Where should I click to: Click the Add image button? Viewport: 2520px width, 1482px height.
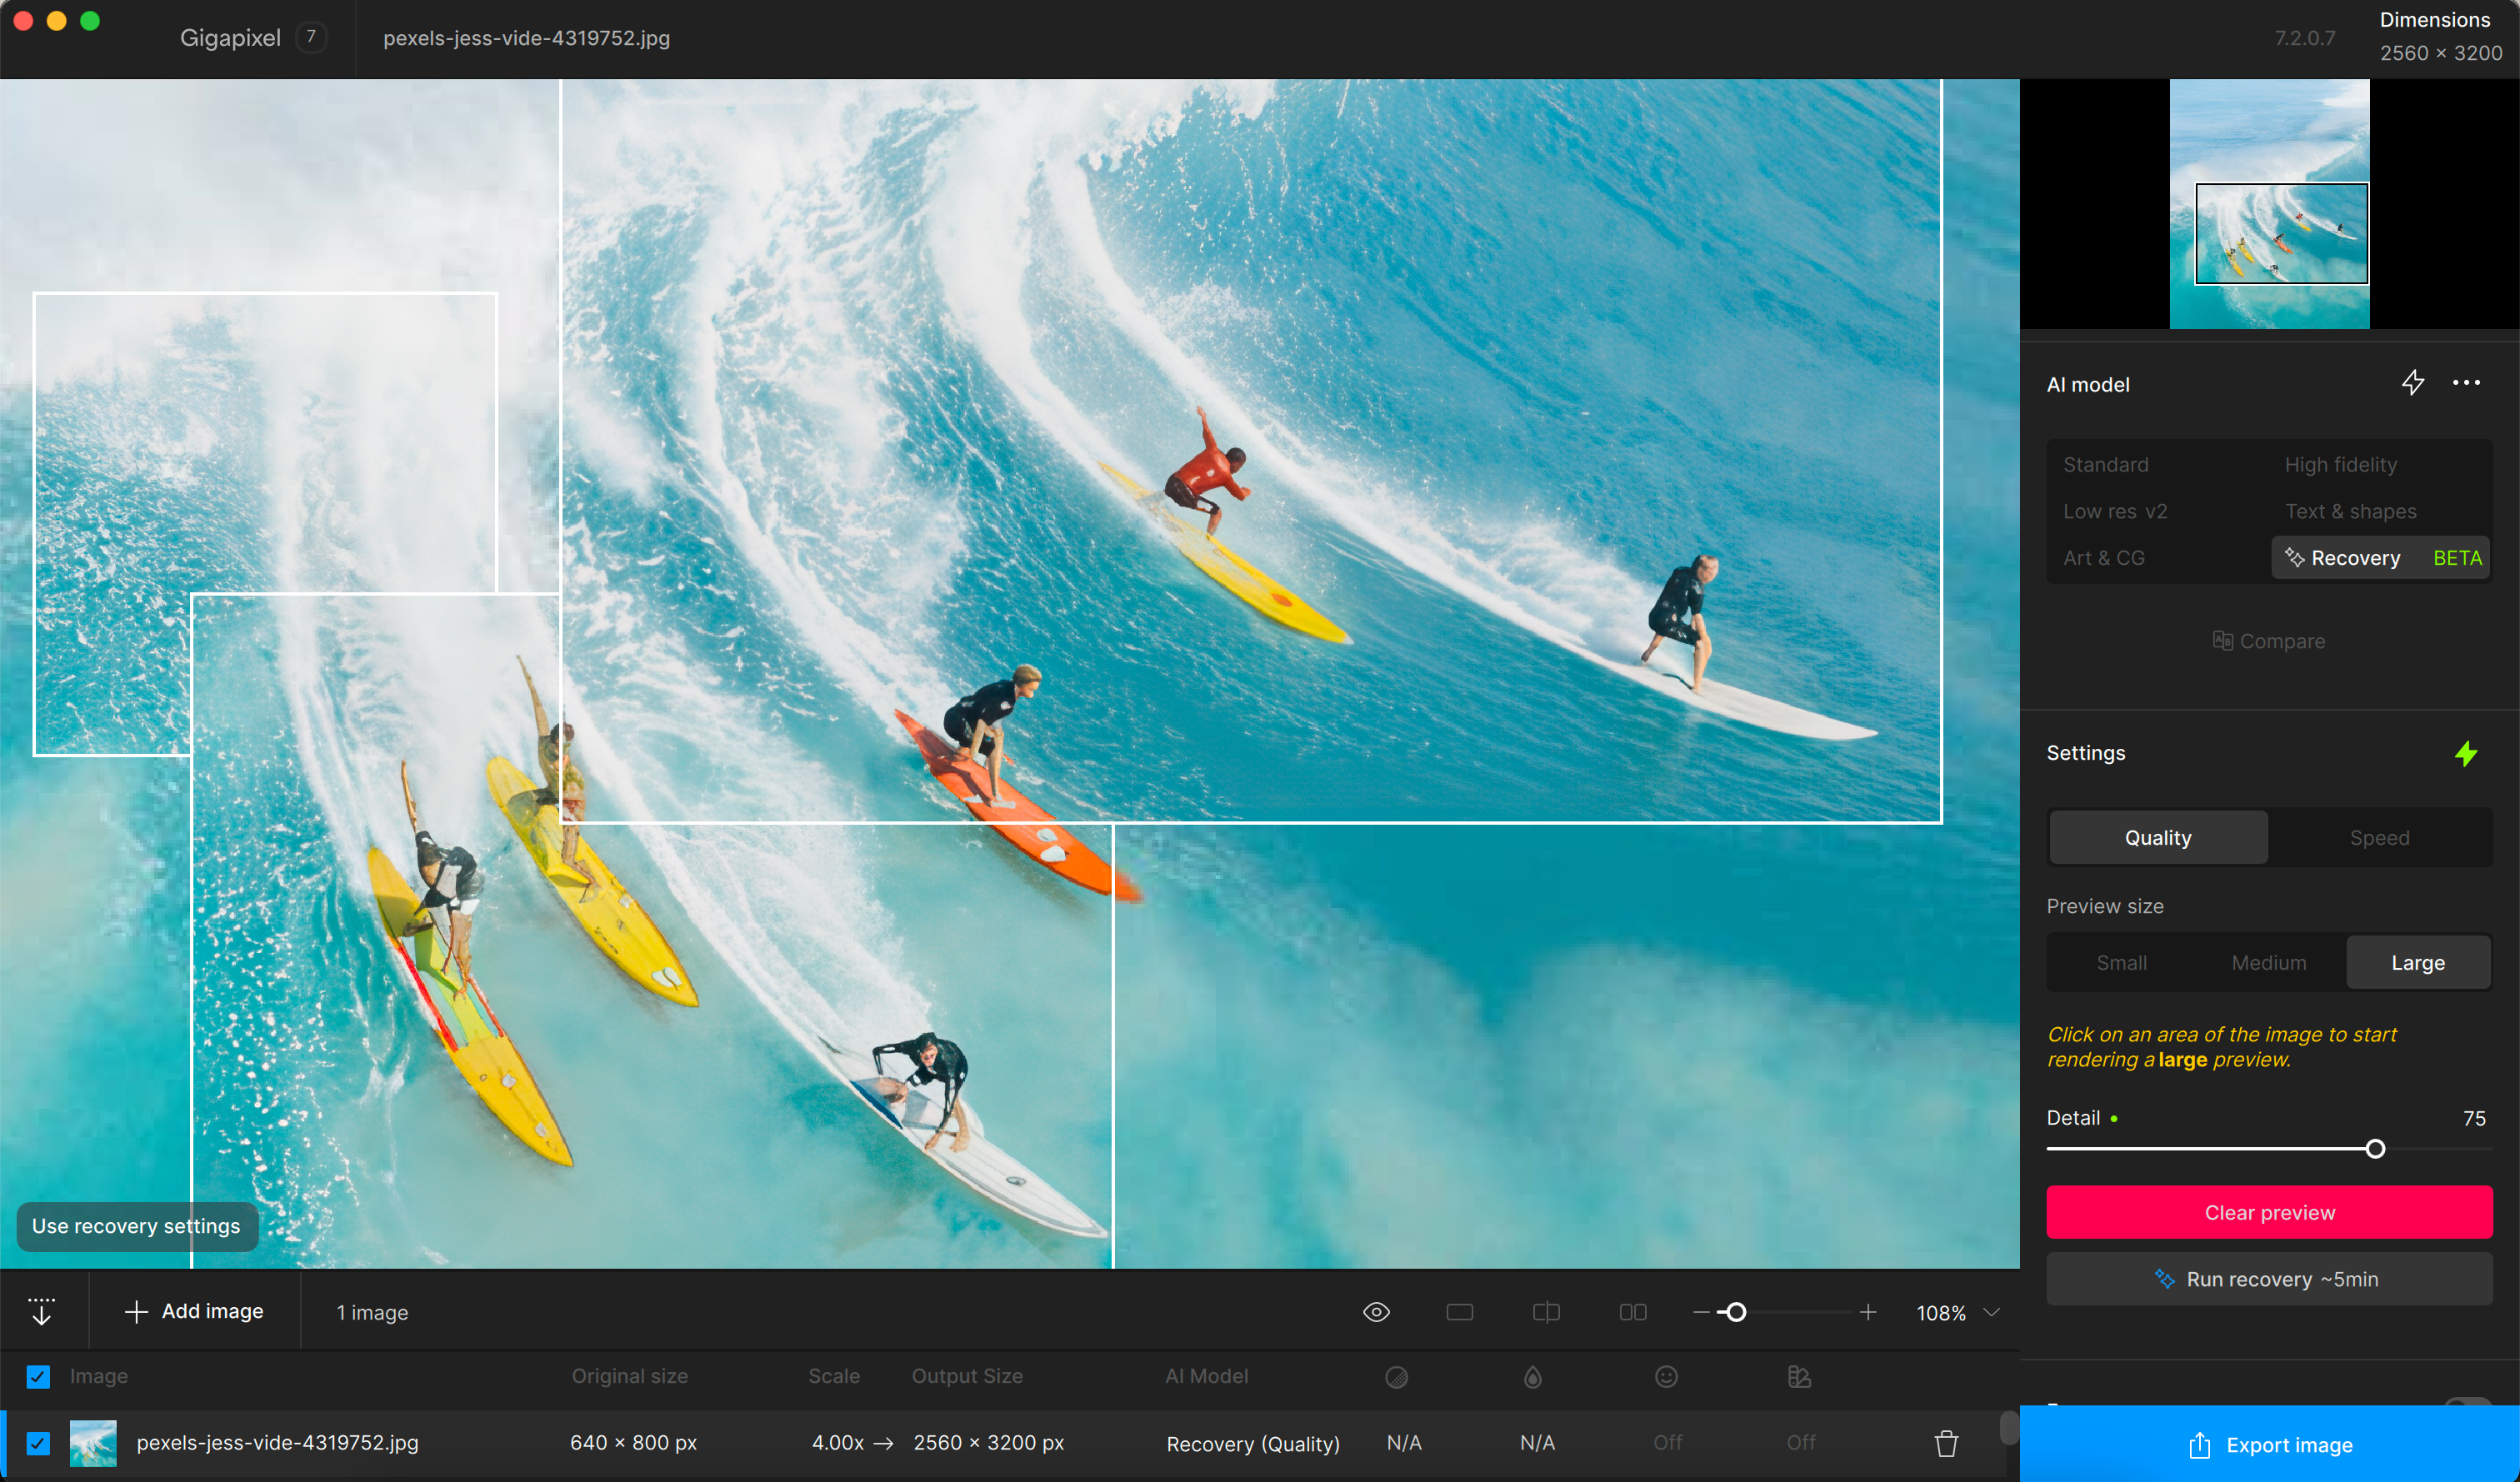click(194, 1311)
